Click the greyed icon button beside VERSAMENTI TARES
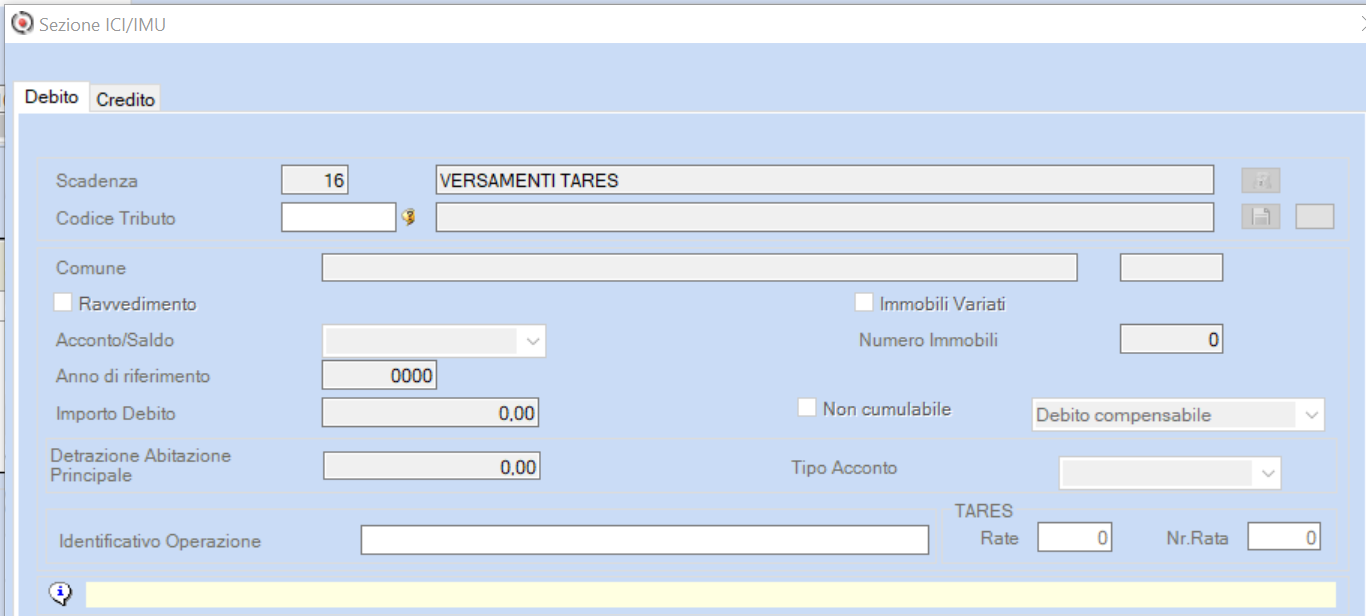 pos(1260,180)
